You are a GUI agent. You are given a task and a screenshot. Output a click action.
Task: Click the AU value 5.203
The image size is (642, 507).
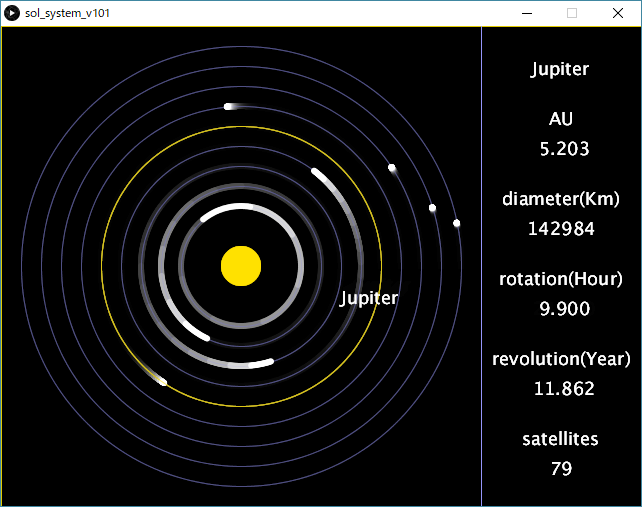click(564, 149)
